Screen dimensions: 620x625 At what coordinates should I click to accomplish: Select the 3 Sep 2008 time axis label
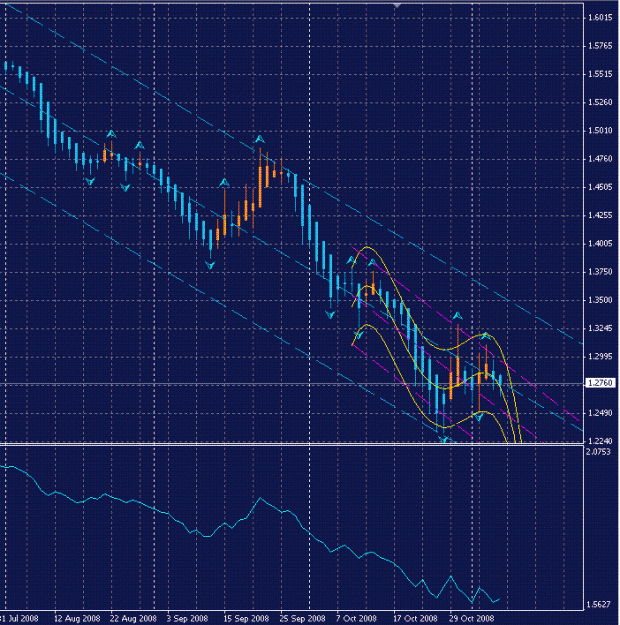tap(187, 619)
